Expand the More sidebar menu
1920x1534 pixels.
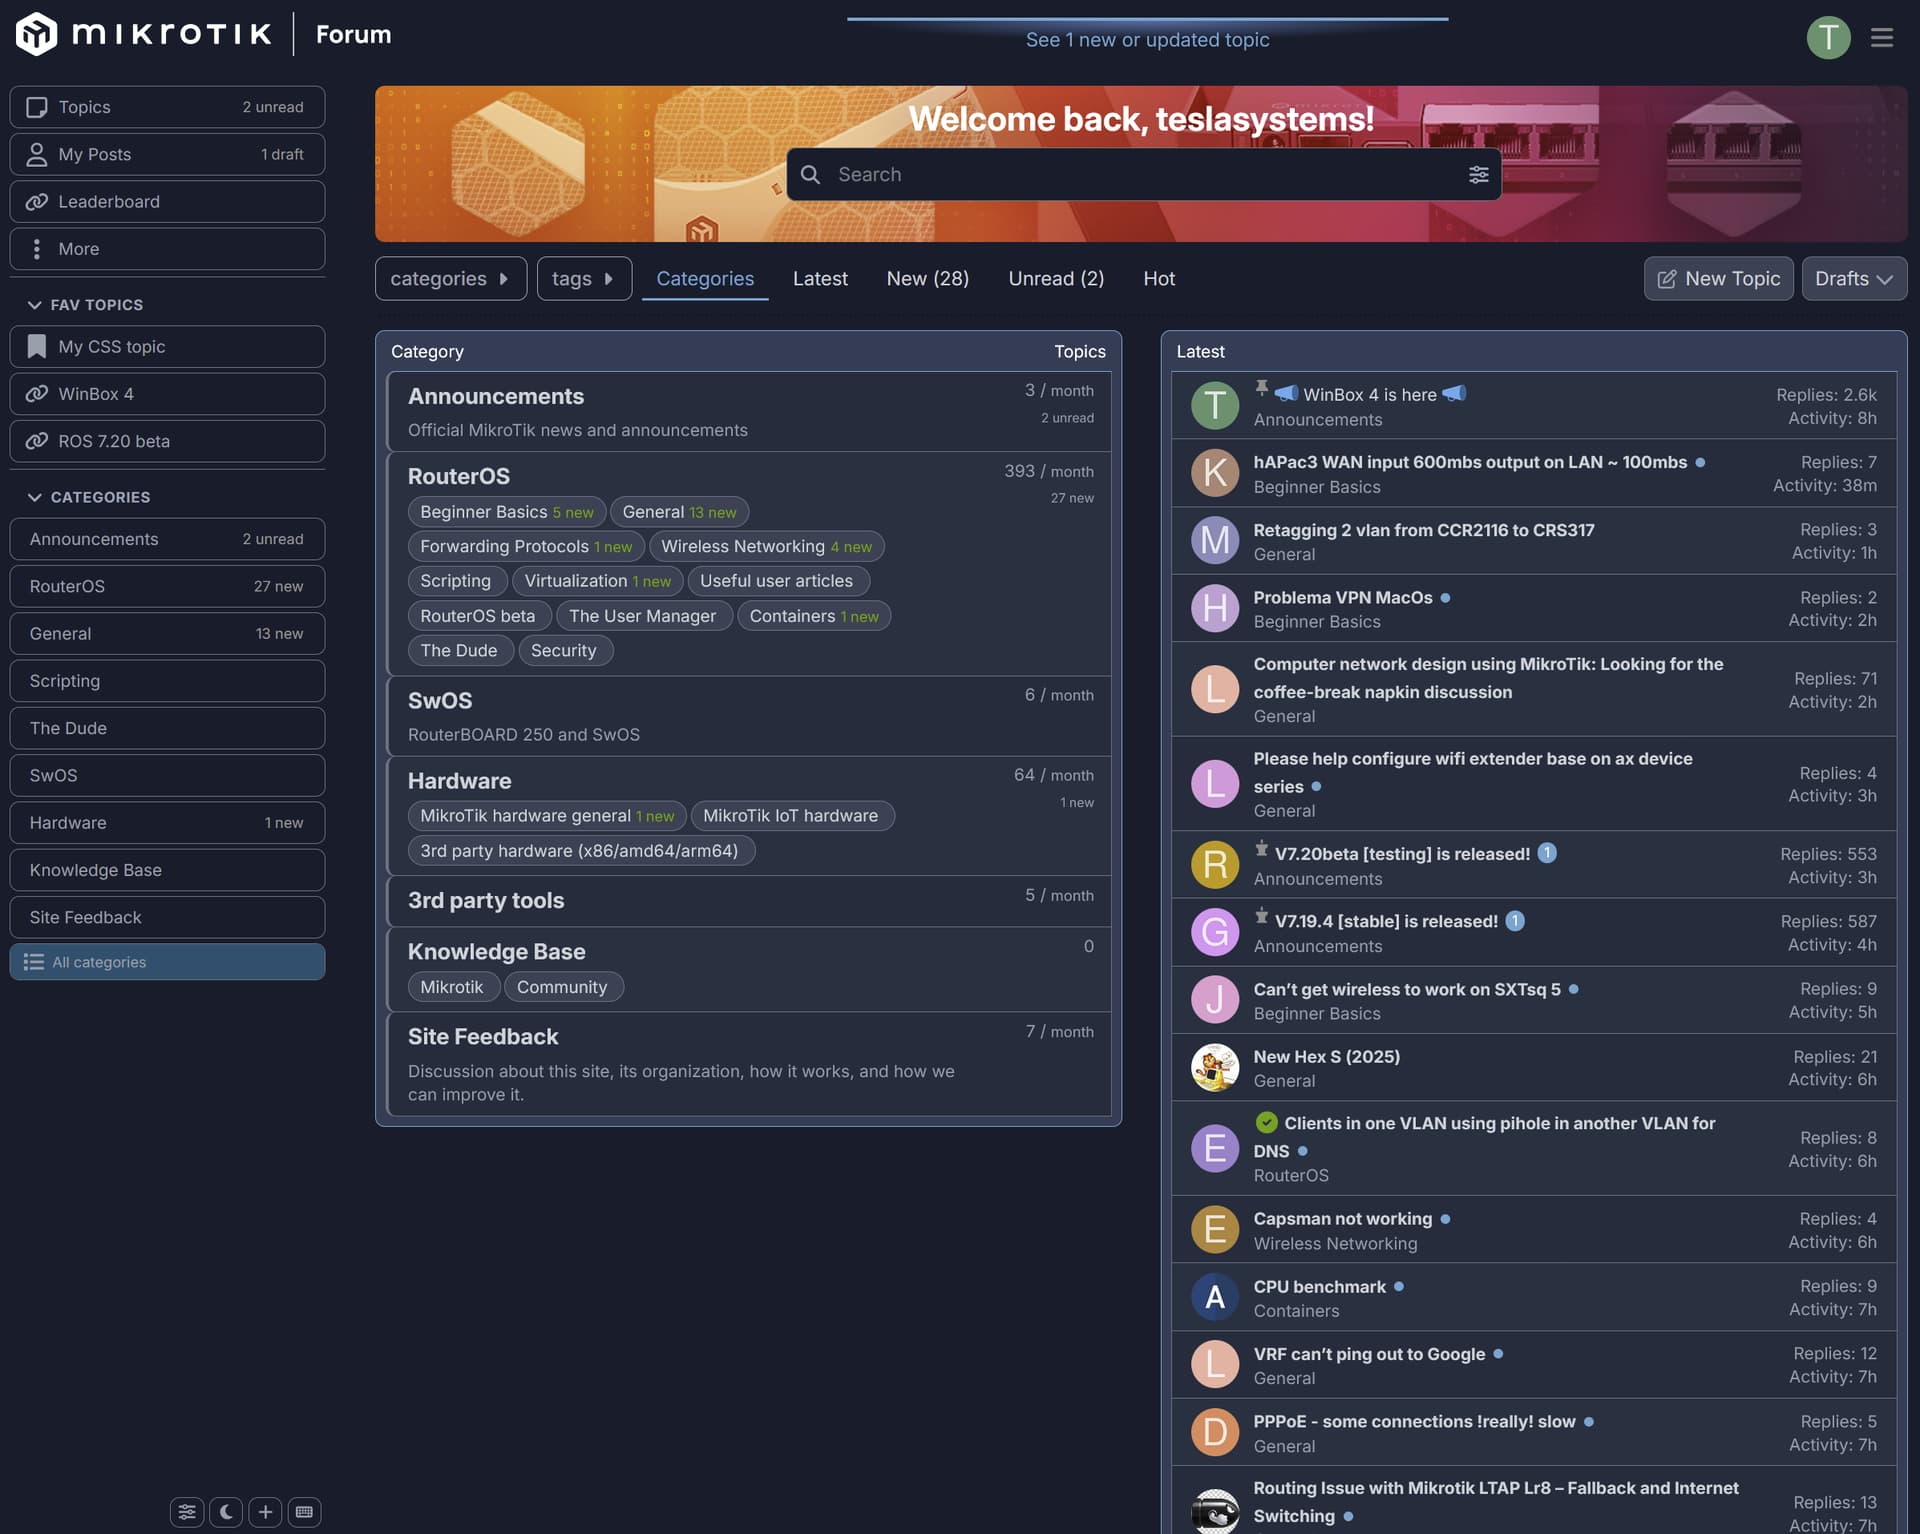[x=167, y=248]
